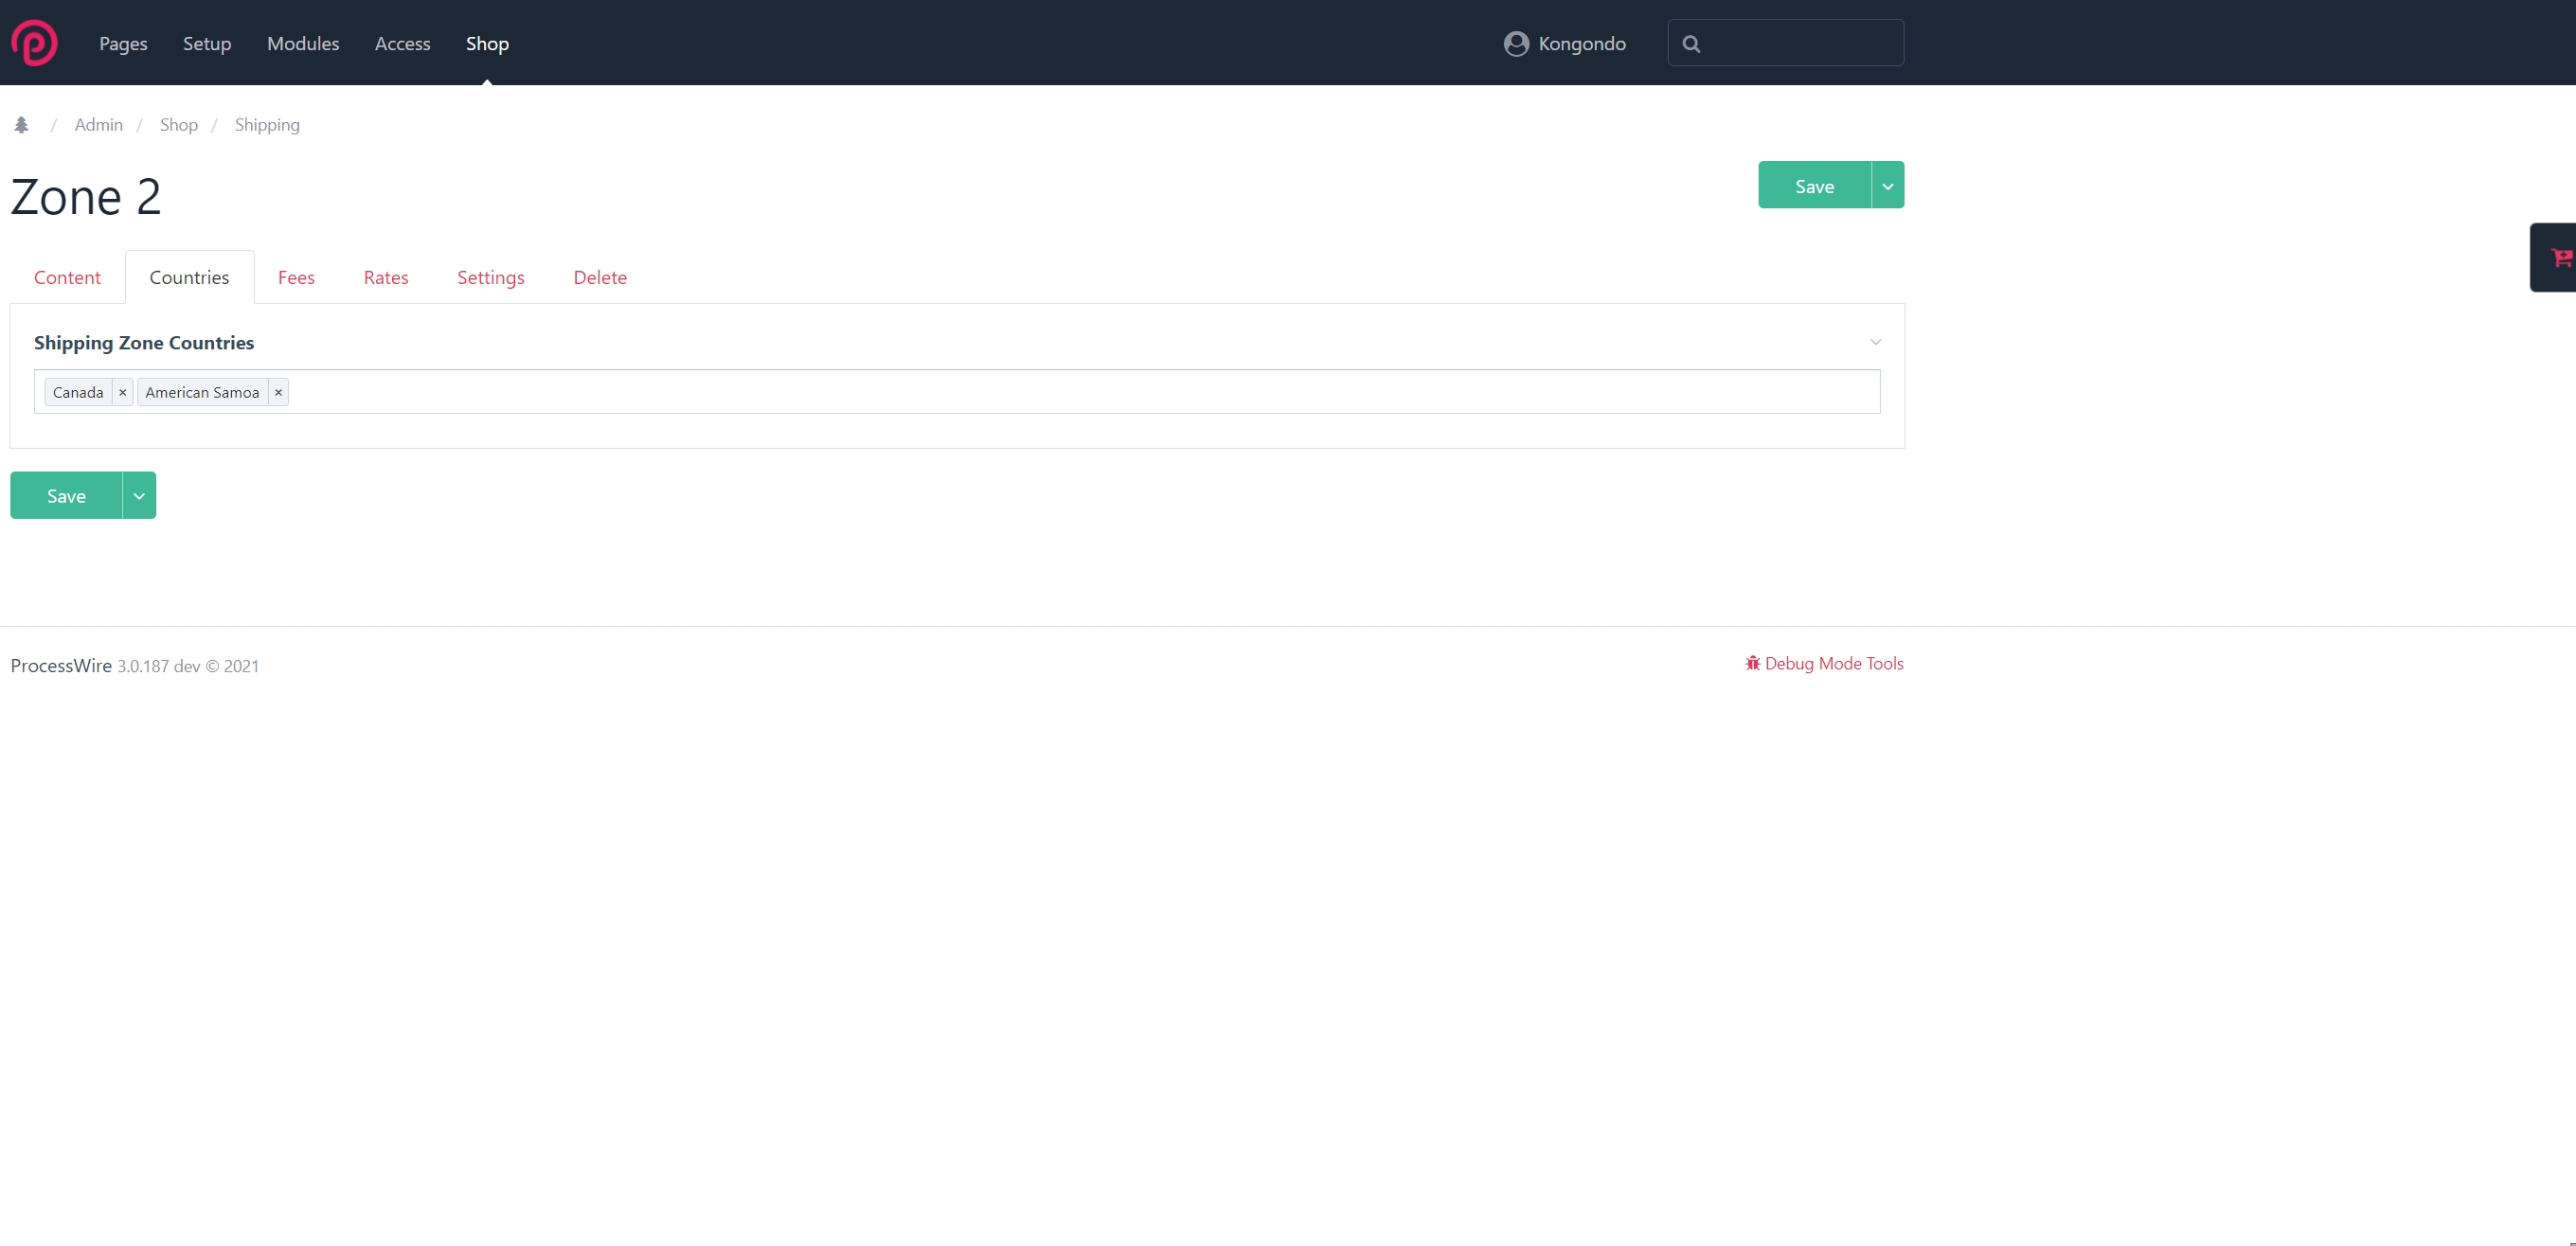Click the Zone 2 page title
The height and width of the screenshot is (1246, 2576).
coord(86,196)
